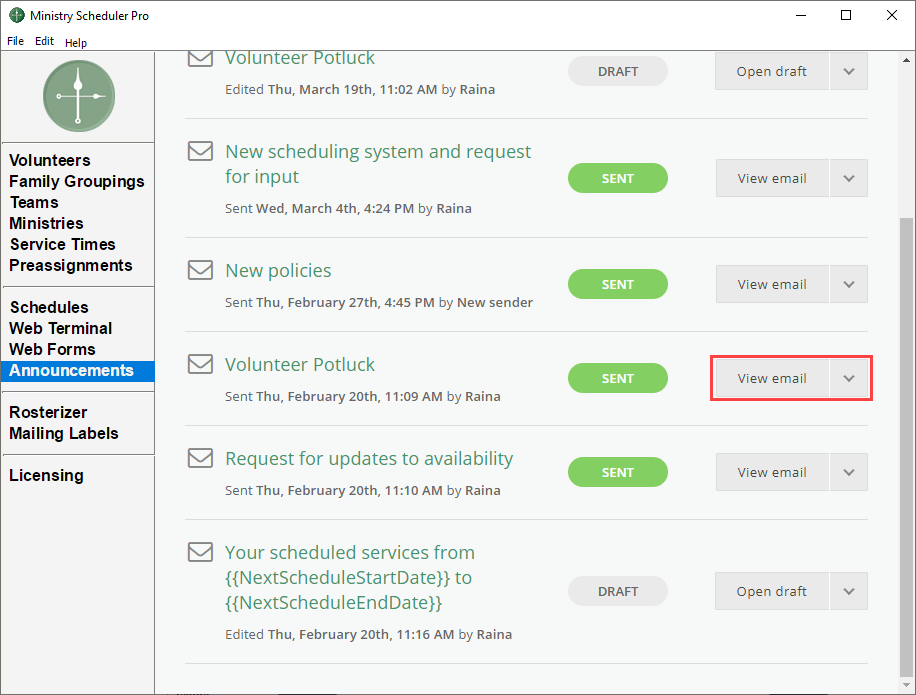The image size is (916, 695).
Task: Click the DRAFT badge for Your scheduled services
Action: coord(617,591)
